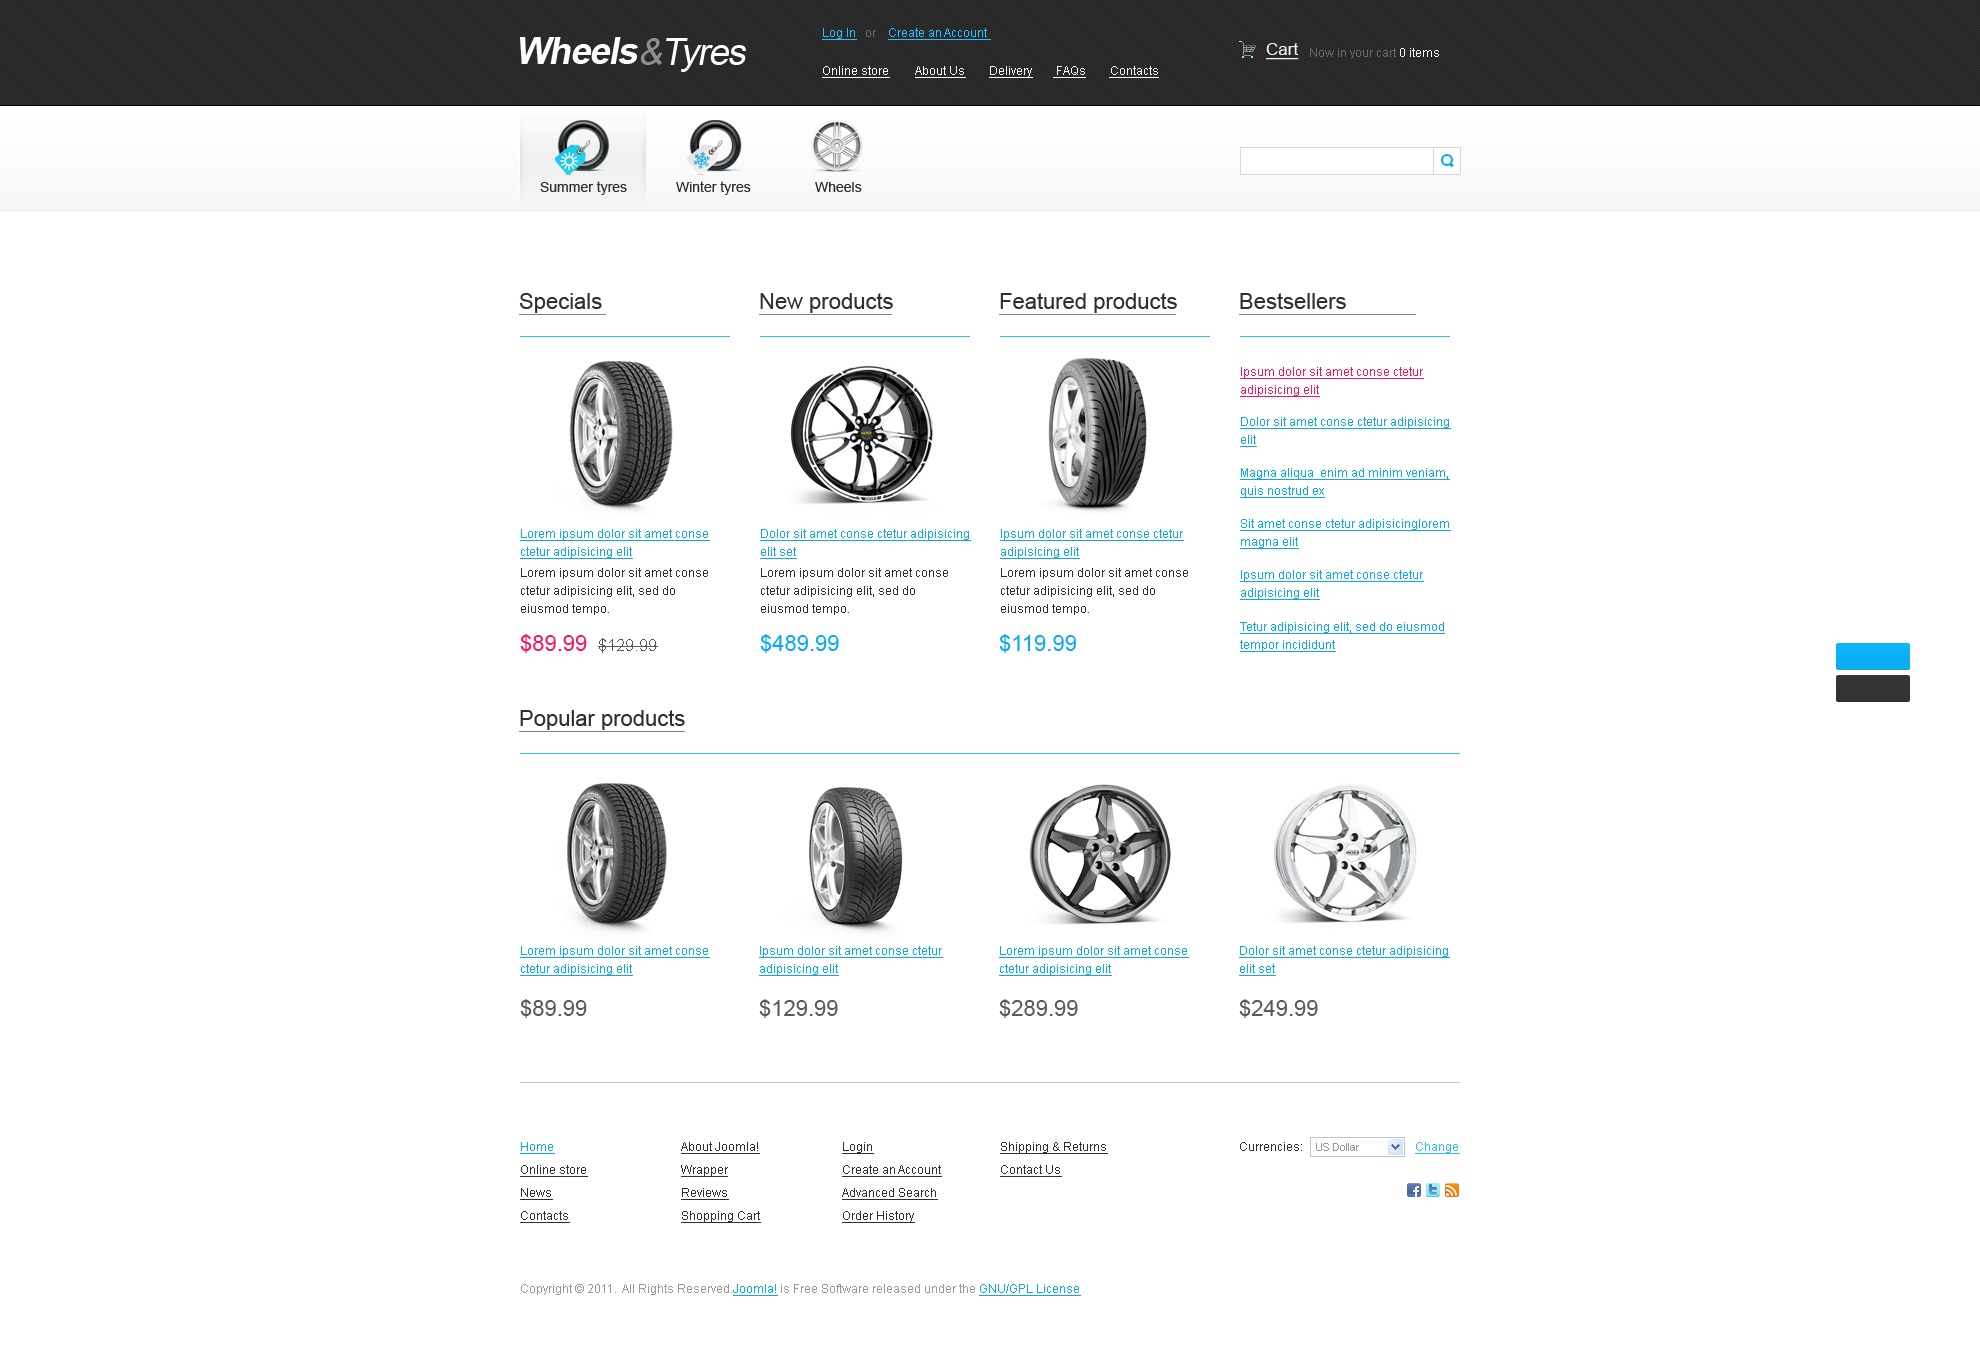Image resolution: width=1980 pixels, height=1366 pixels.
Task: Click the search magnifier button
Action: pos(1447,161)
